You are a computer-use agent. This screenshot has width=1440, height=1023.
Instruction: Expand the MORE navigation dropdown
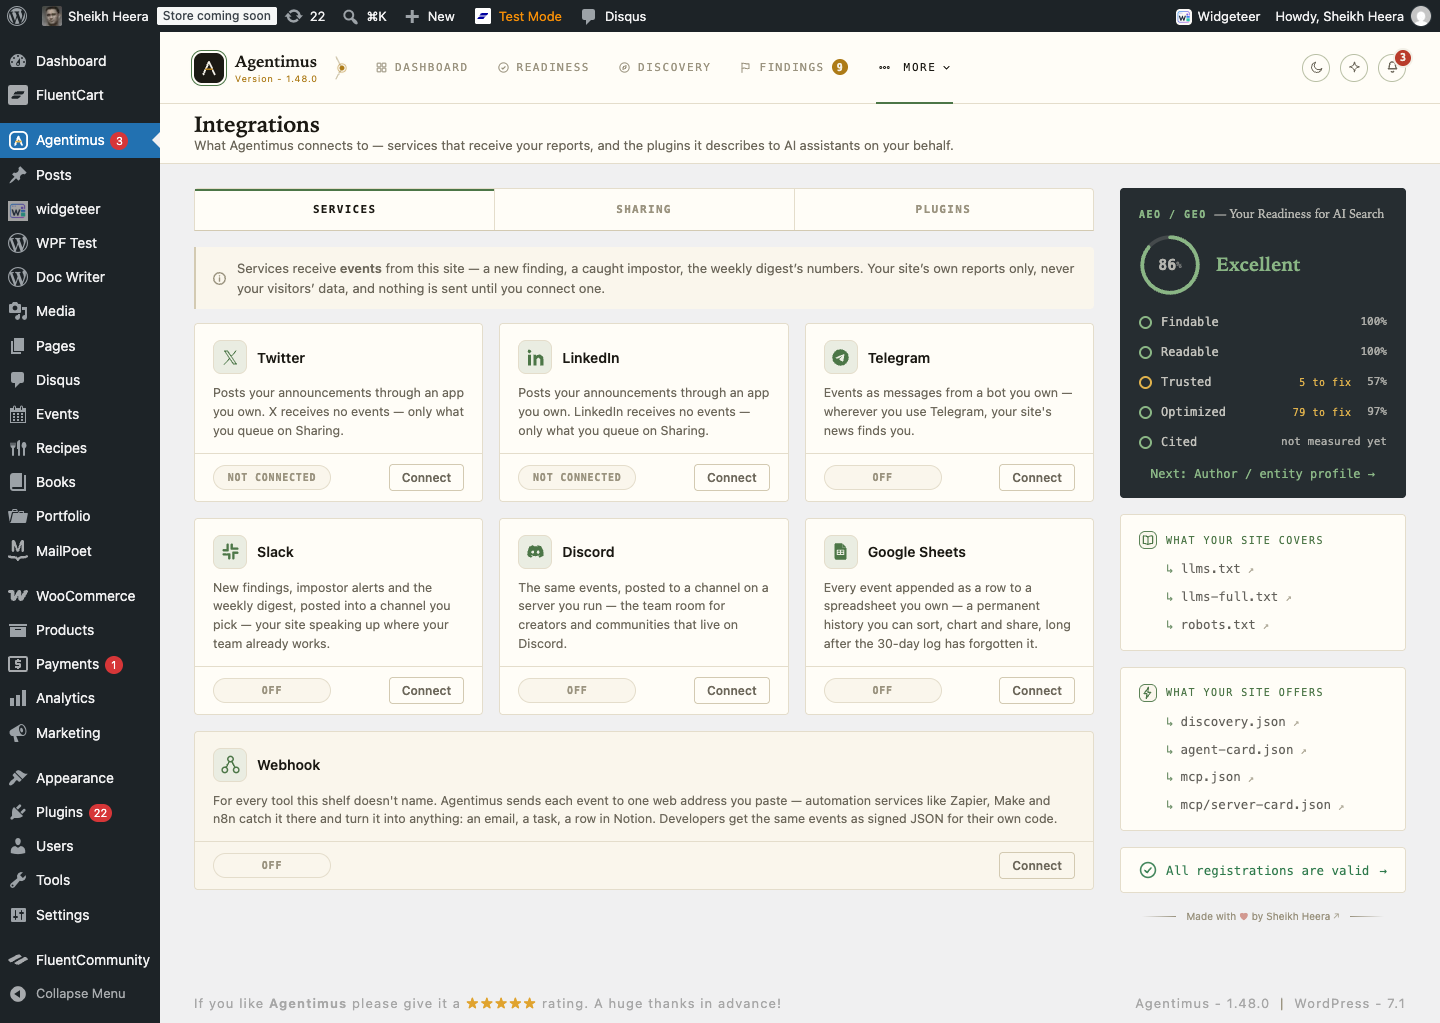[x=914, y=68]
